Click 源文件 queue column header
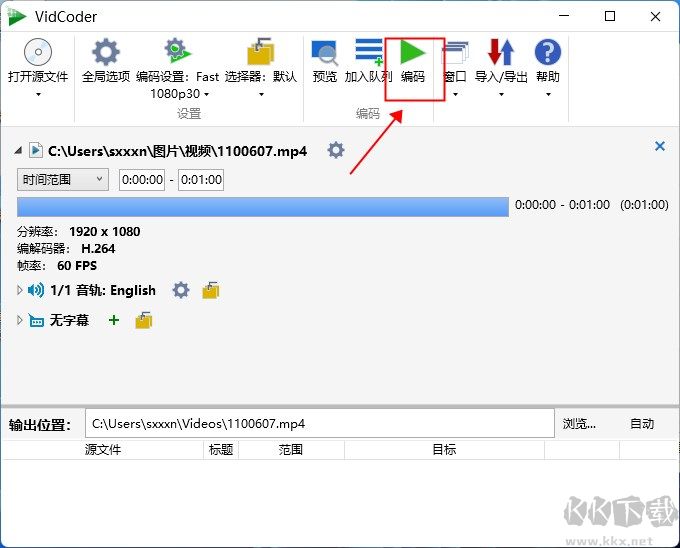 tap(103, 450)
